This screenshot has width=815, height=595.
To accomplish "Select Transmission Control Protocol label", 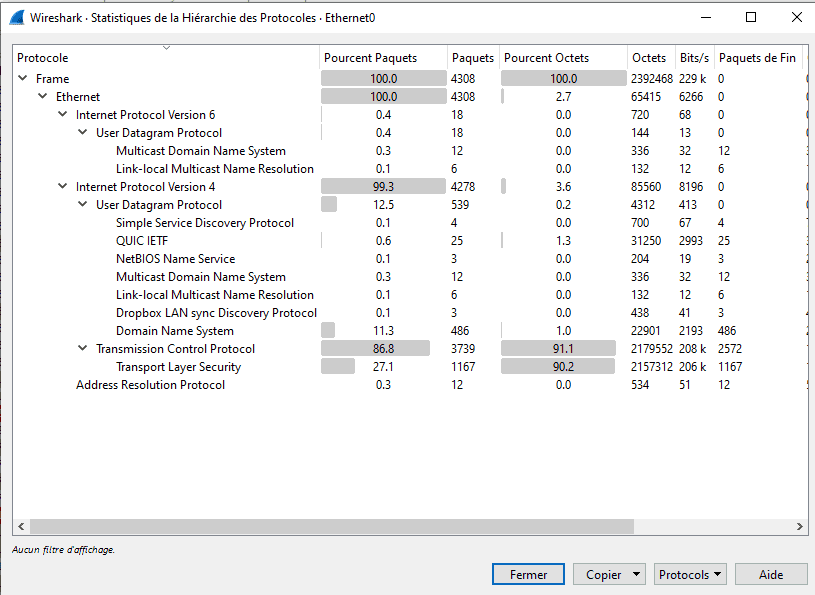I will tap(175, 349).
